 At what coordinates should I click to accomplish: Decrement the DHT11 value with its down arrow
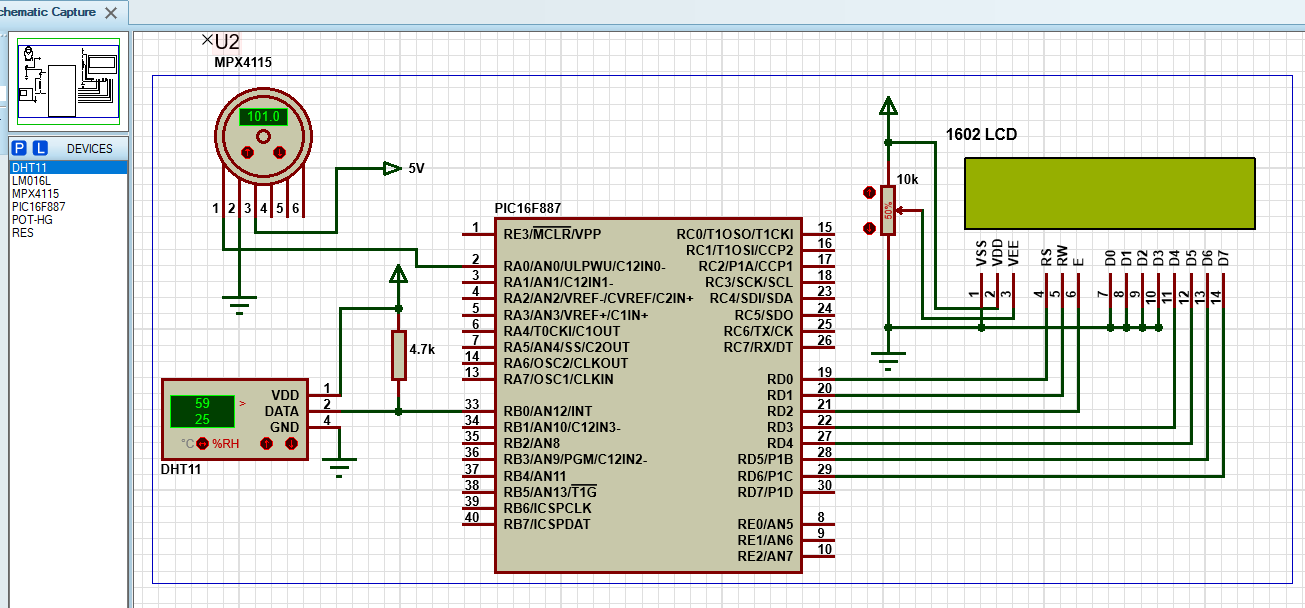click(291, 443)
